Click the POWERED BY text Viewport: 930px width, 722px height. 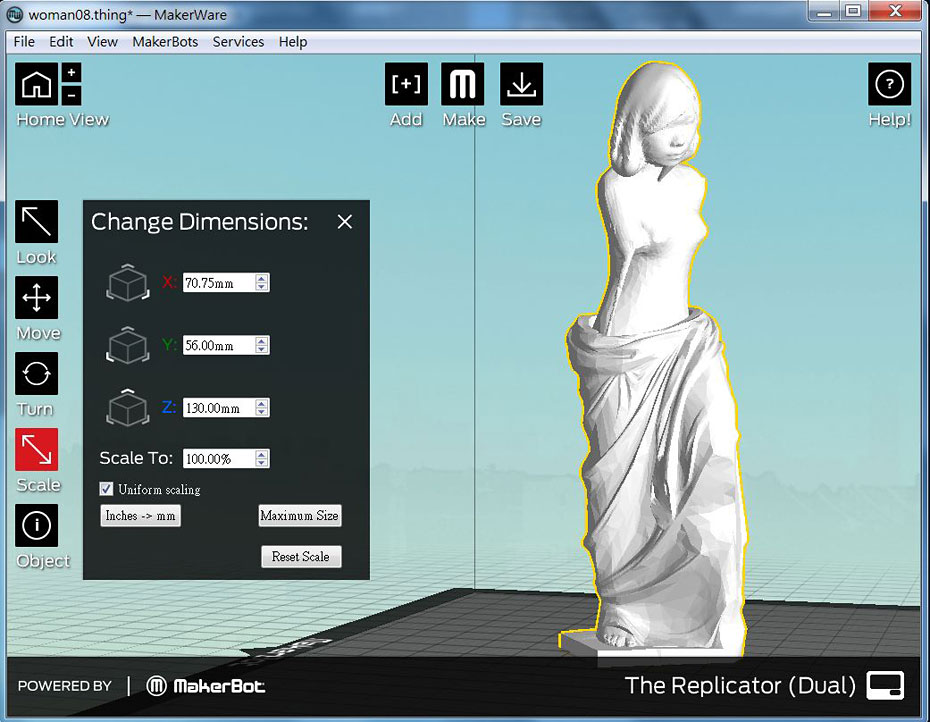tap(65, 686)
